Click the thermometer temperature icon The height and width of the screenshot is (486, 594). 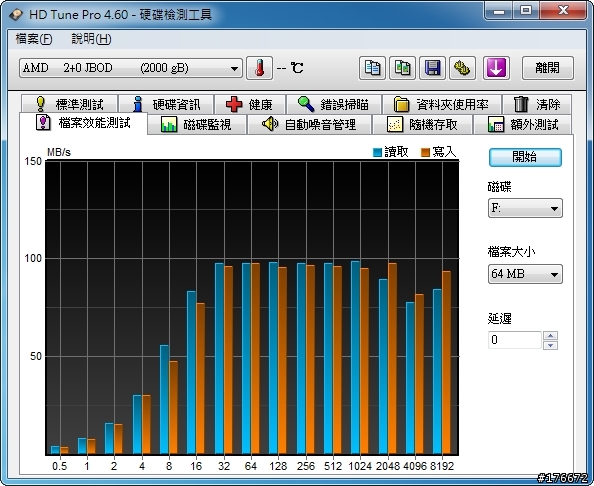tap(259, 68)
